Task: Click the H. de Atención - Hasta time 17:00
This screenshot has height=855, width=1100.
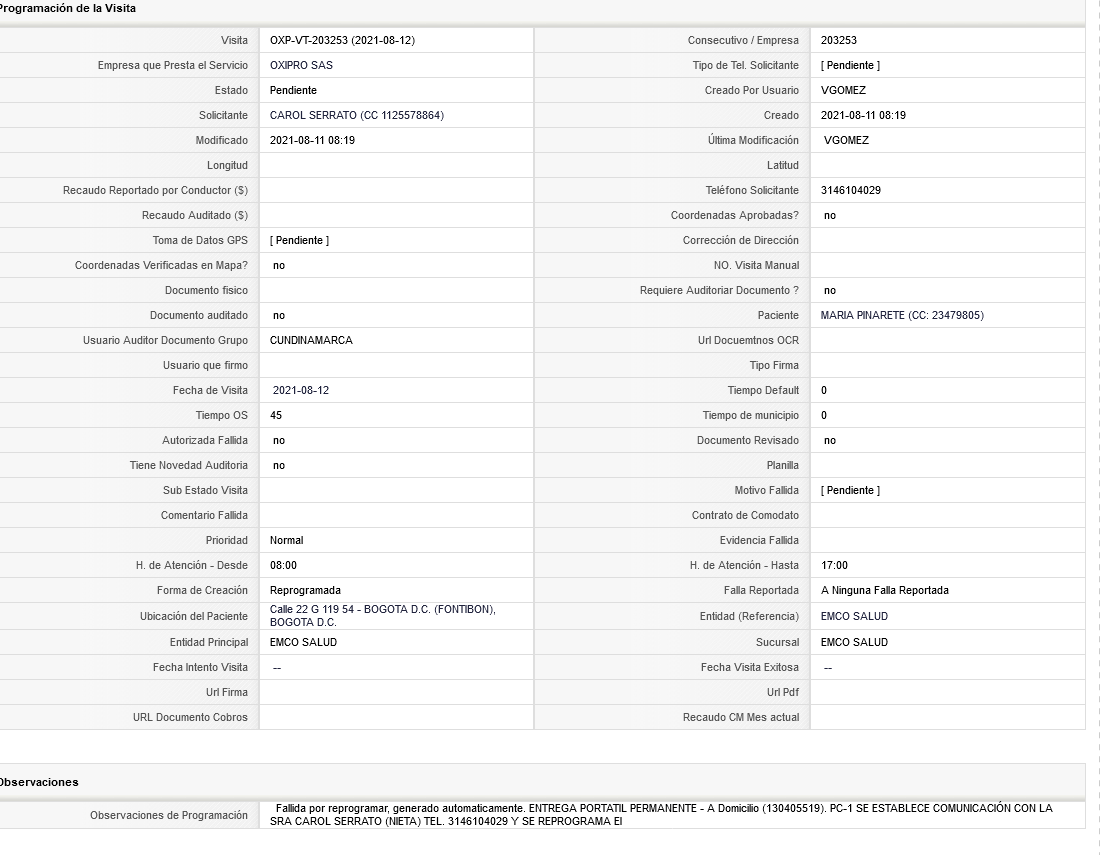Action: pyautogui.click(x=834, y=565)
